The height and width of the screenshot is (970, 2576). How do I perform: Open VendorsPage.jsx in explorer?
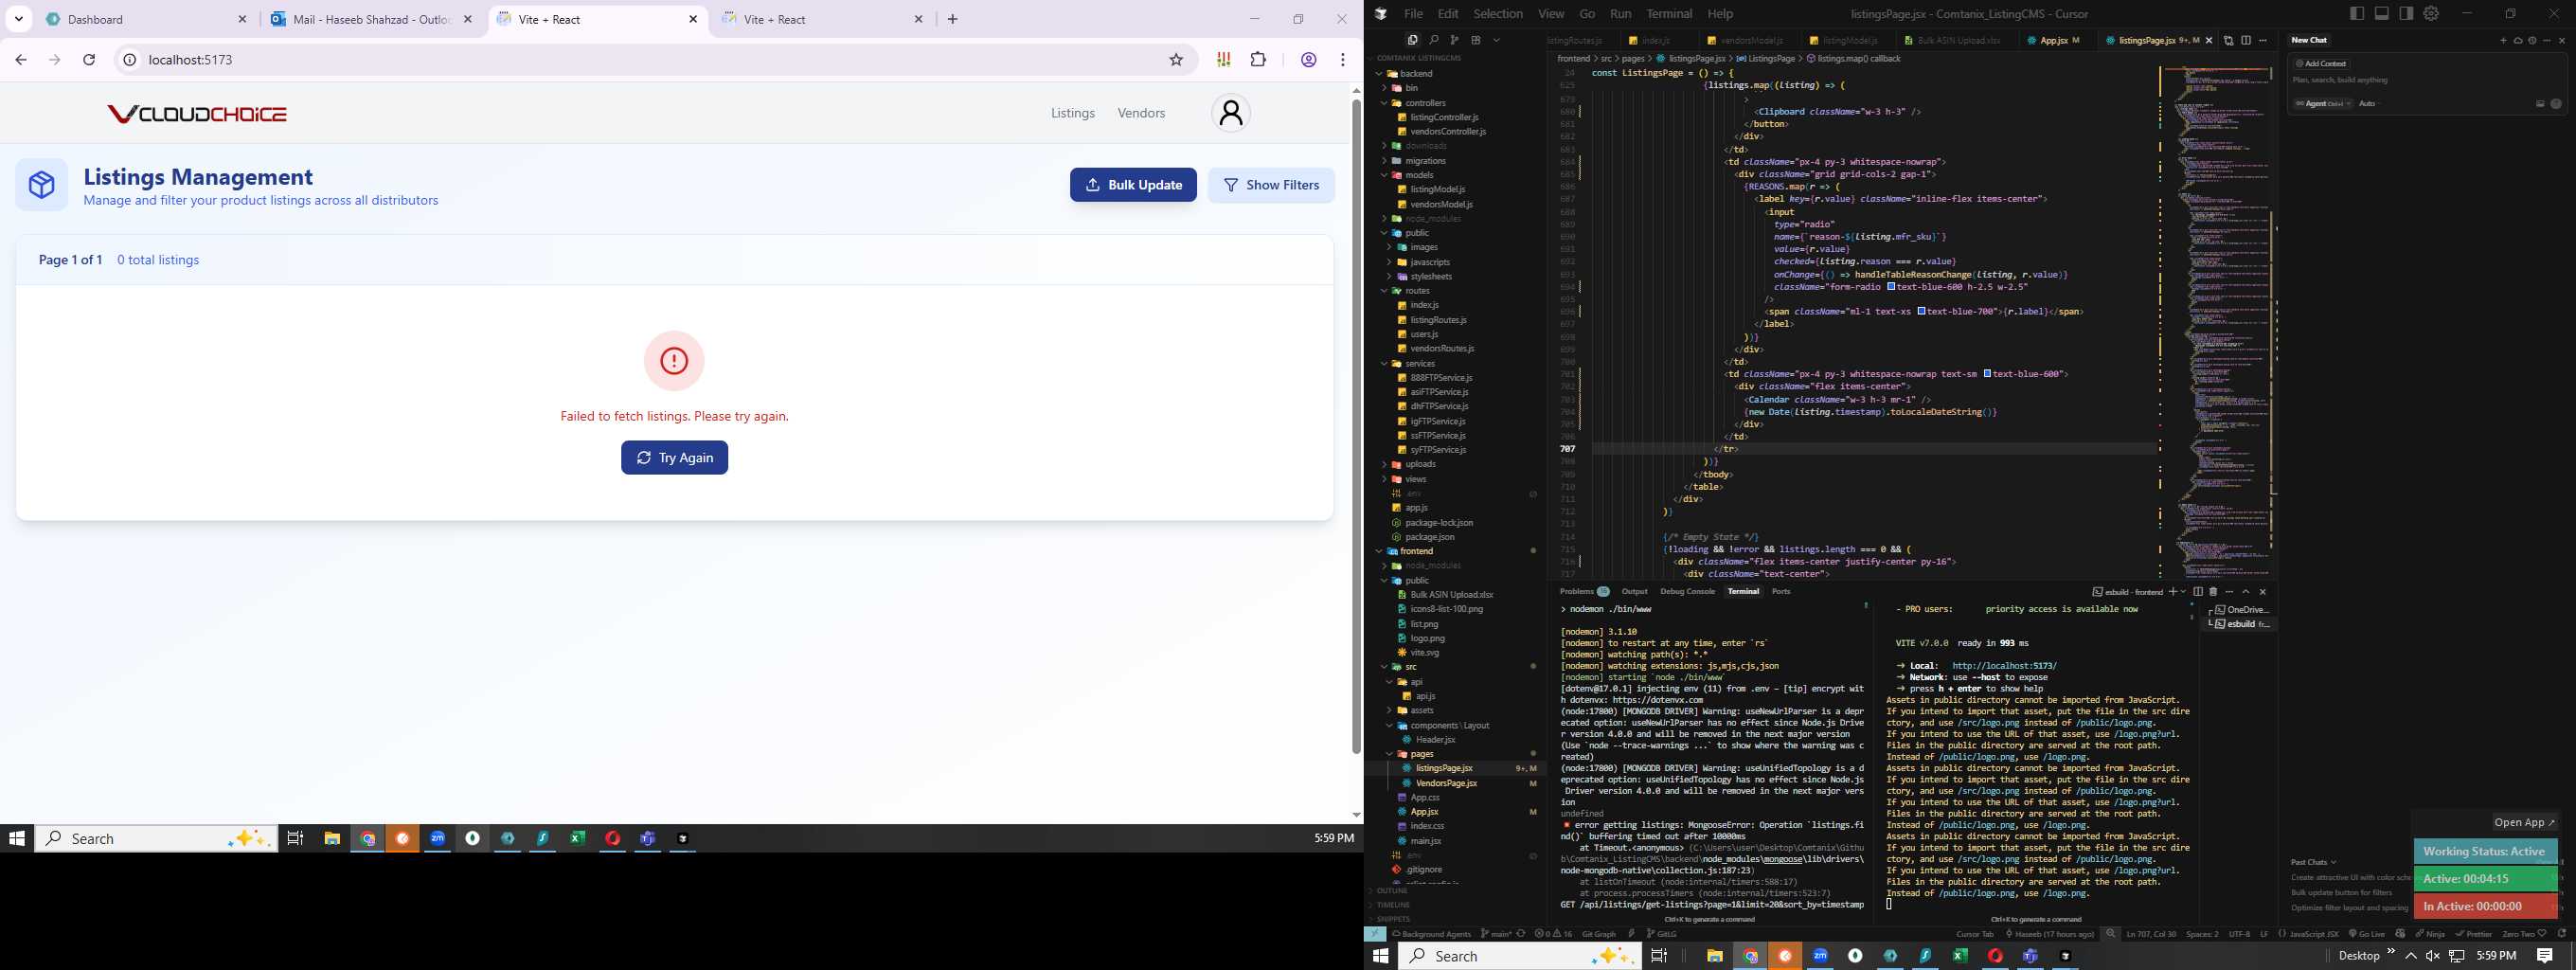(x=1446, y=783)
